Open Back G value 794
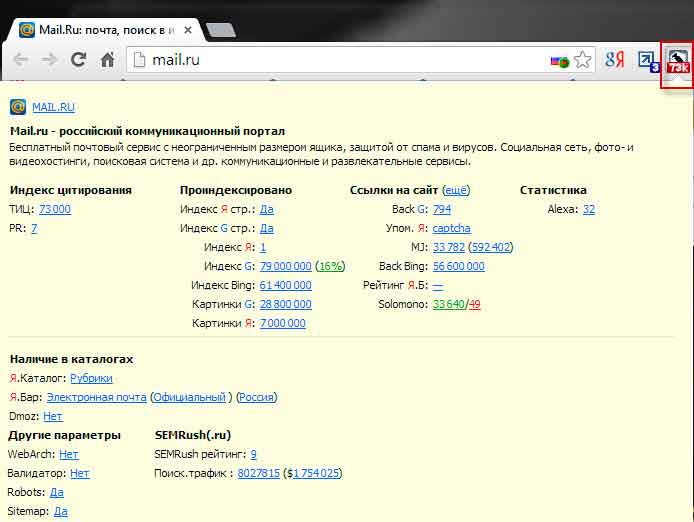The image size is (694, 522). (442, 209)
